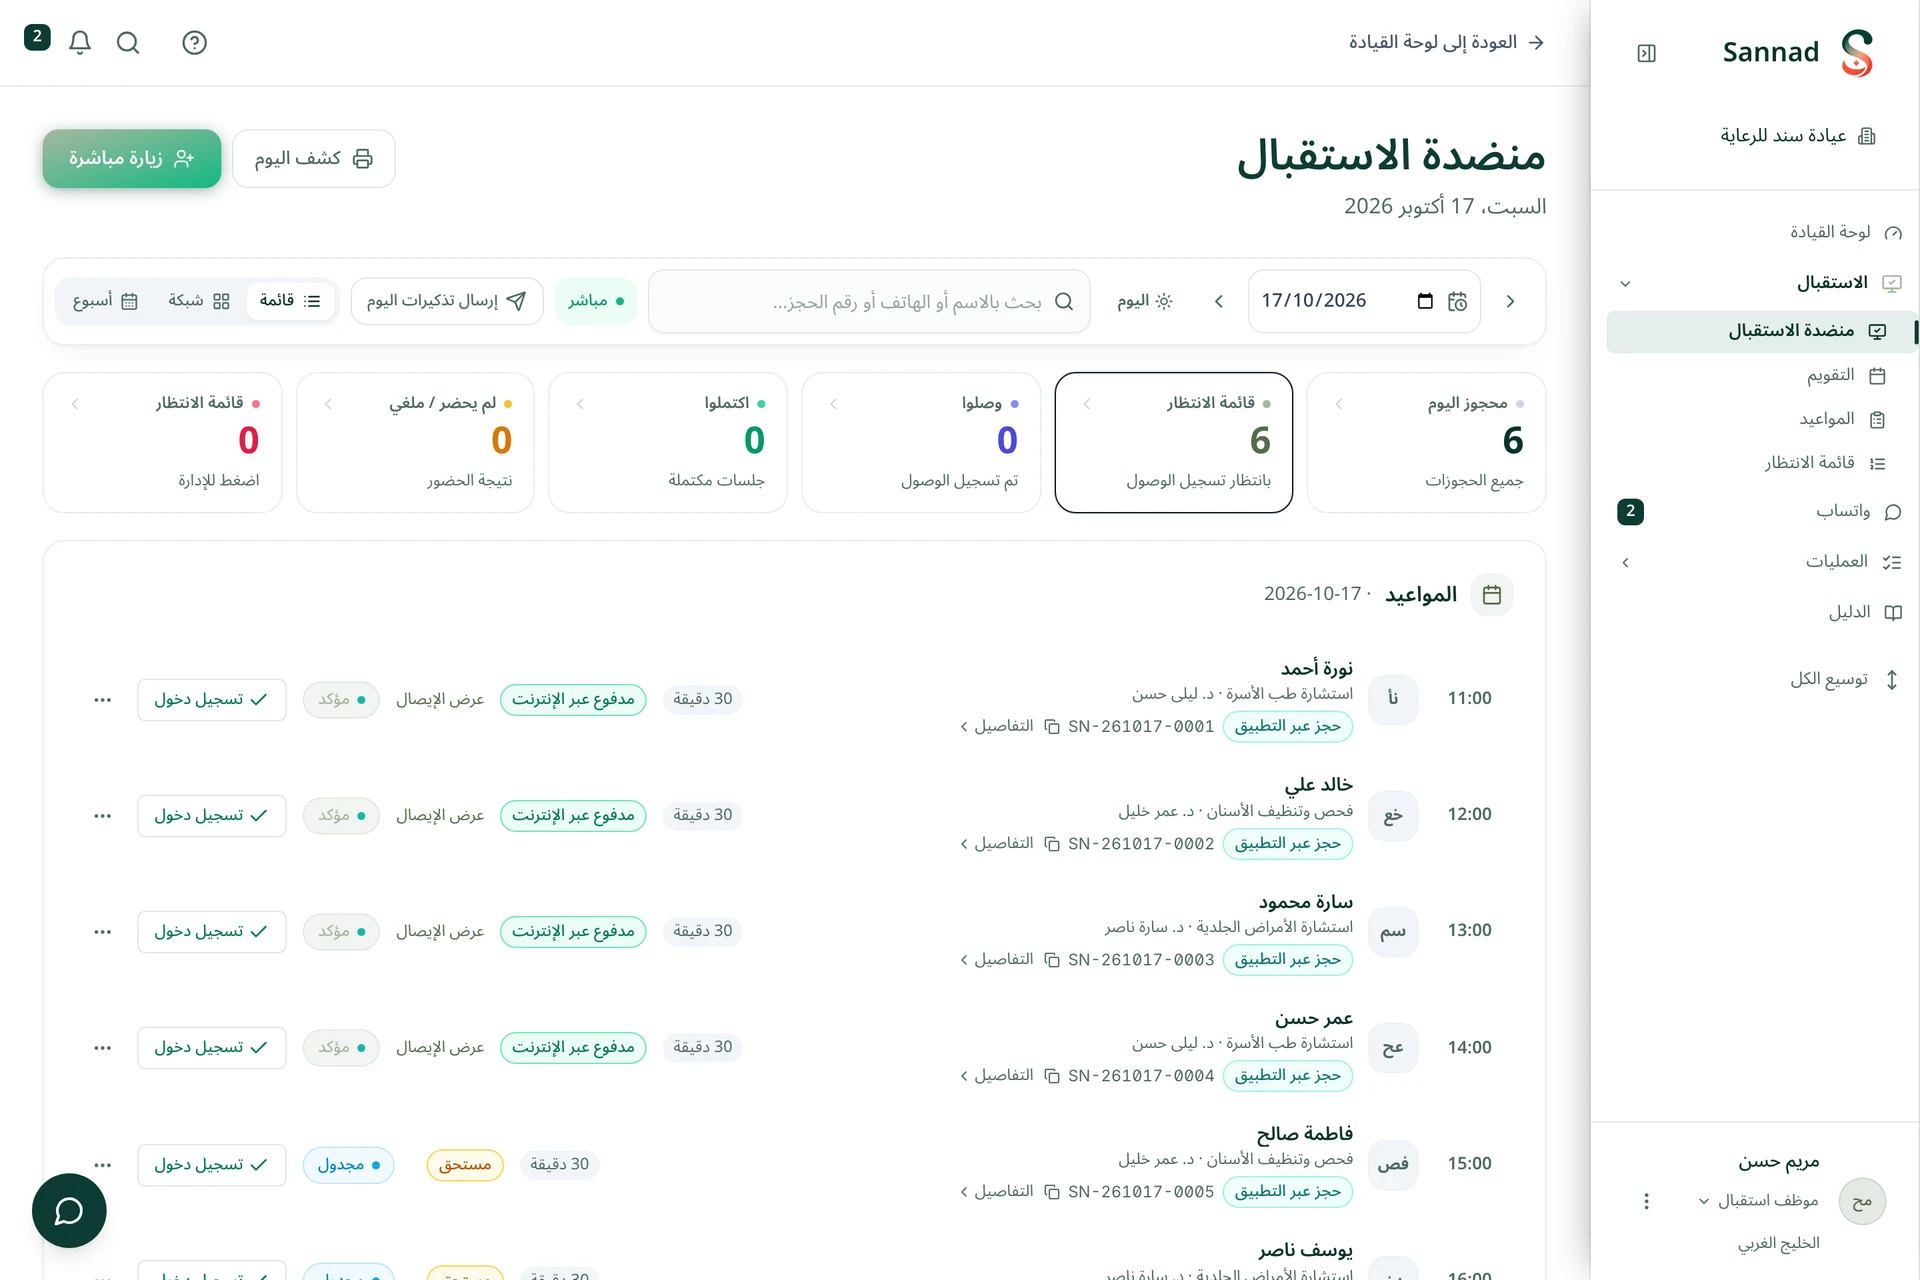Open user menu dots next to مريم حسن
Viewport: 1920px width, 1280px height.
pos(1646,1201)
